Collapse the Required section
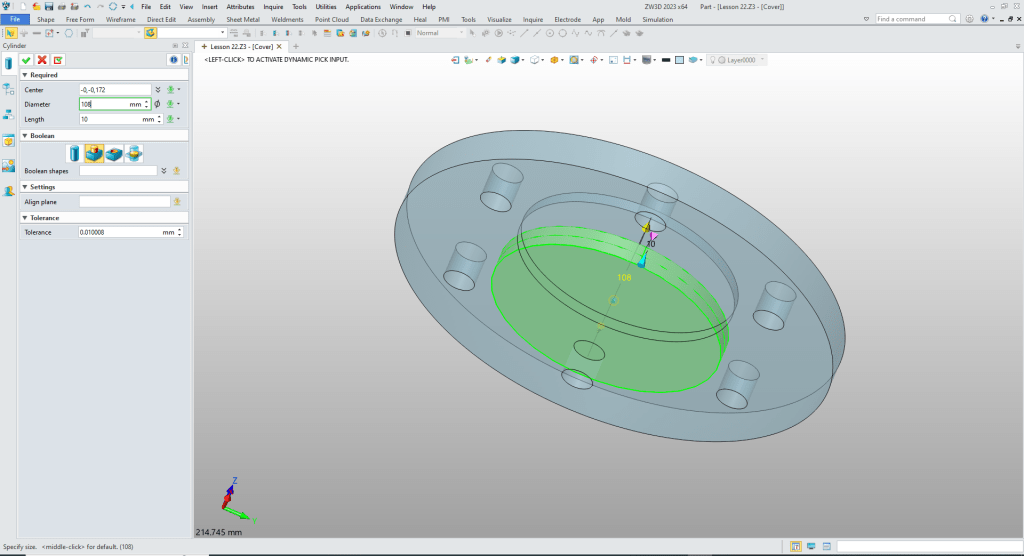This screenshot has width=1024, height=556. tap(25, 75)
